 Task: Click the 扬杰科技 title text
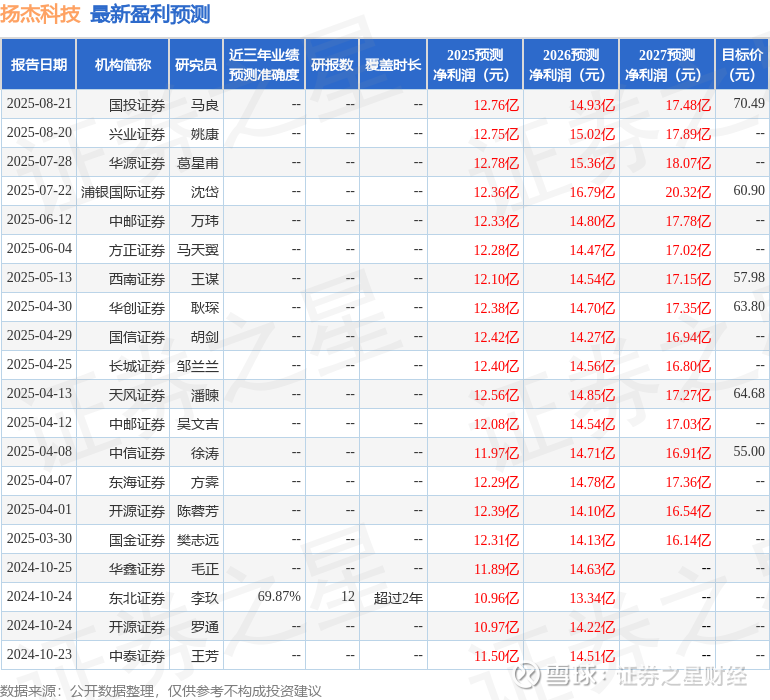(40, 14)
